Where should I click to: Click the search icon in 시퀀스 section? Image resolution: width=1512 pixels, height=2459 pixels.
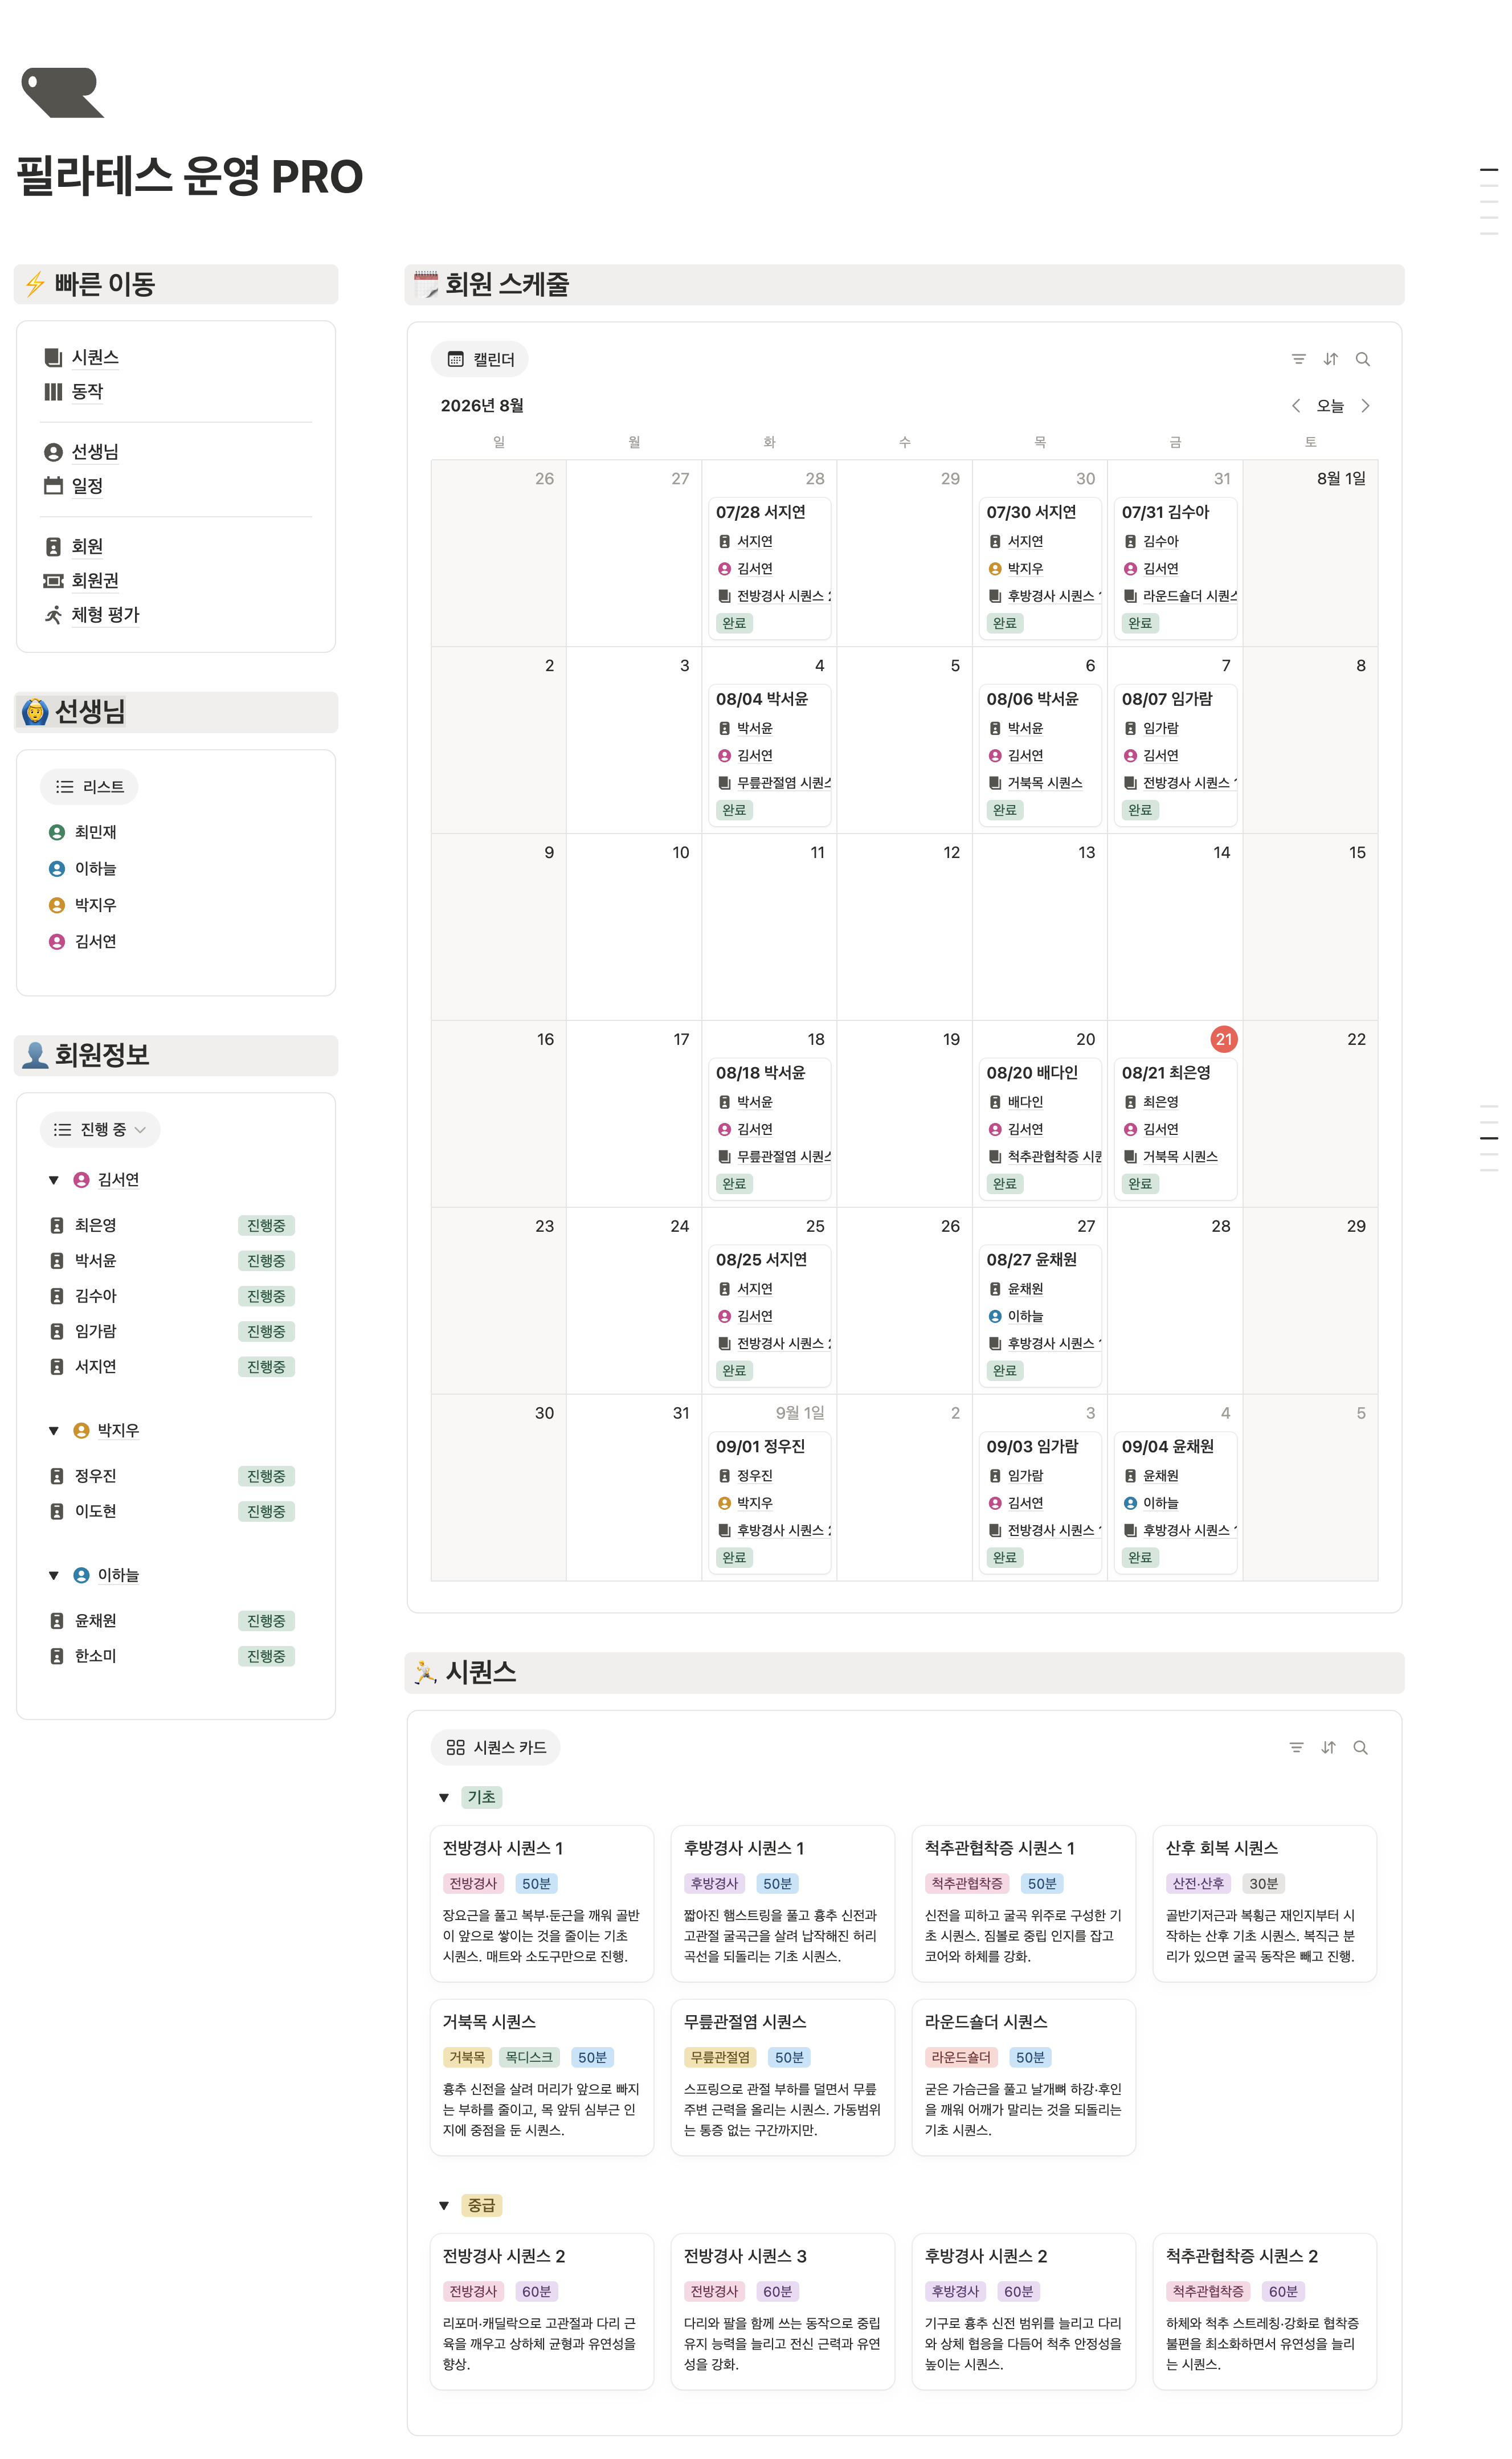[x=1360, y=1747]
